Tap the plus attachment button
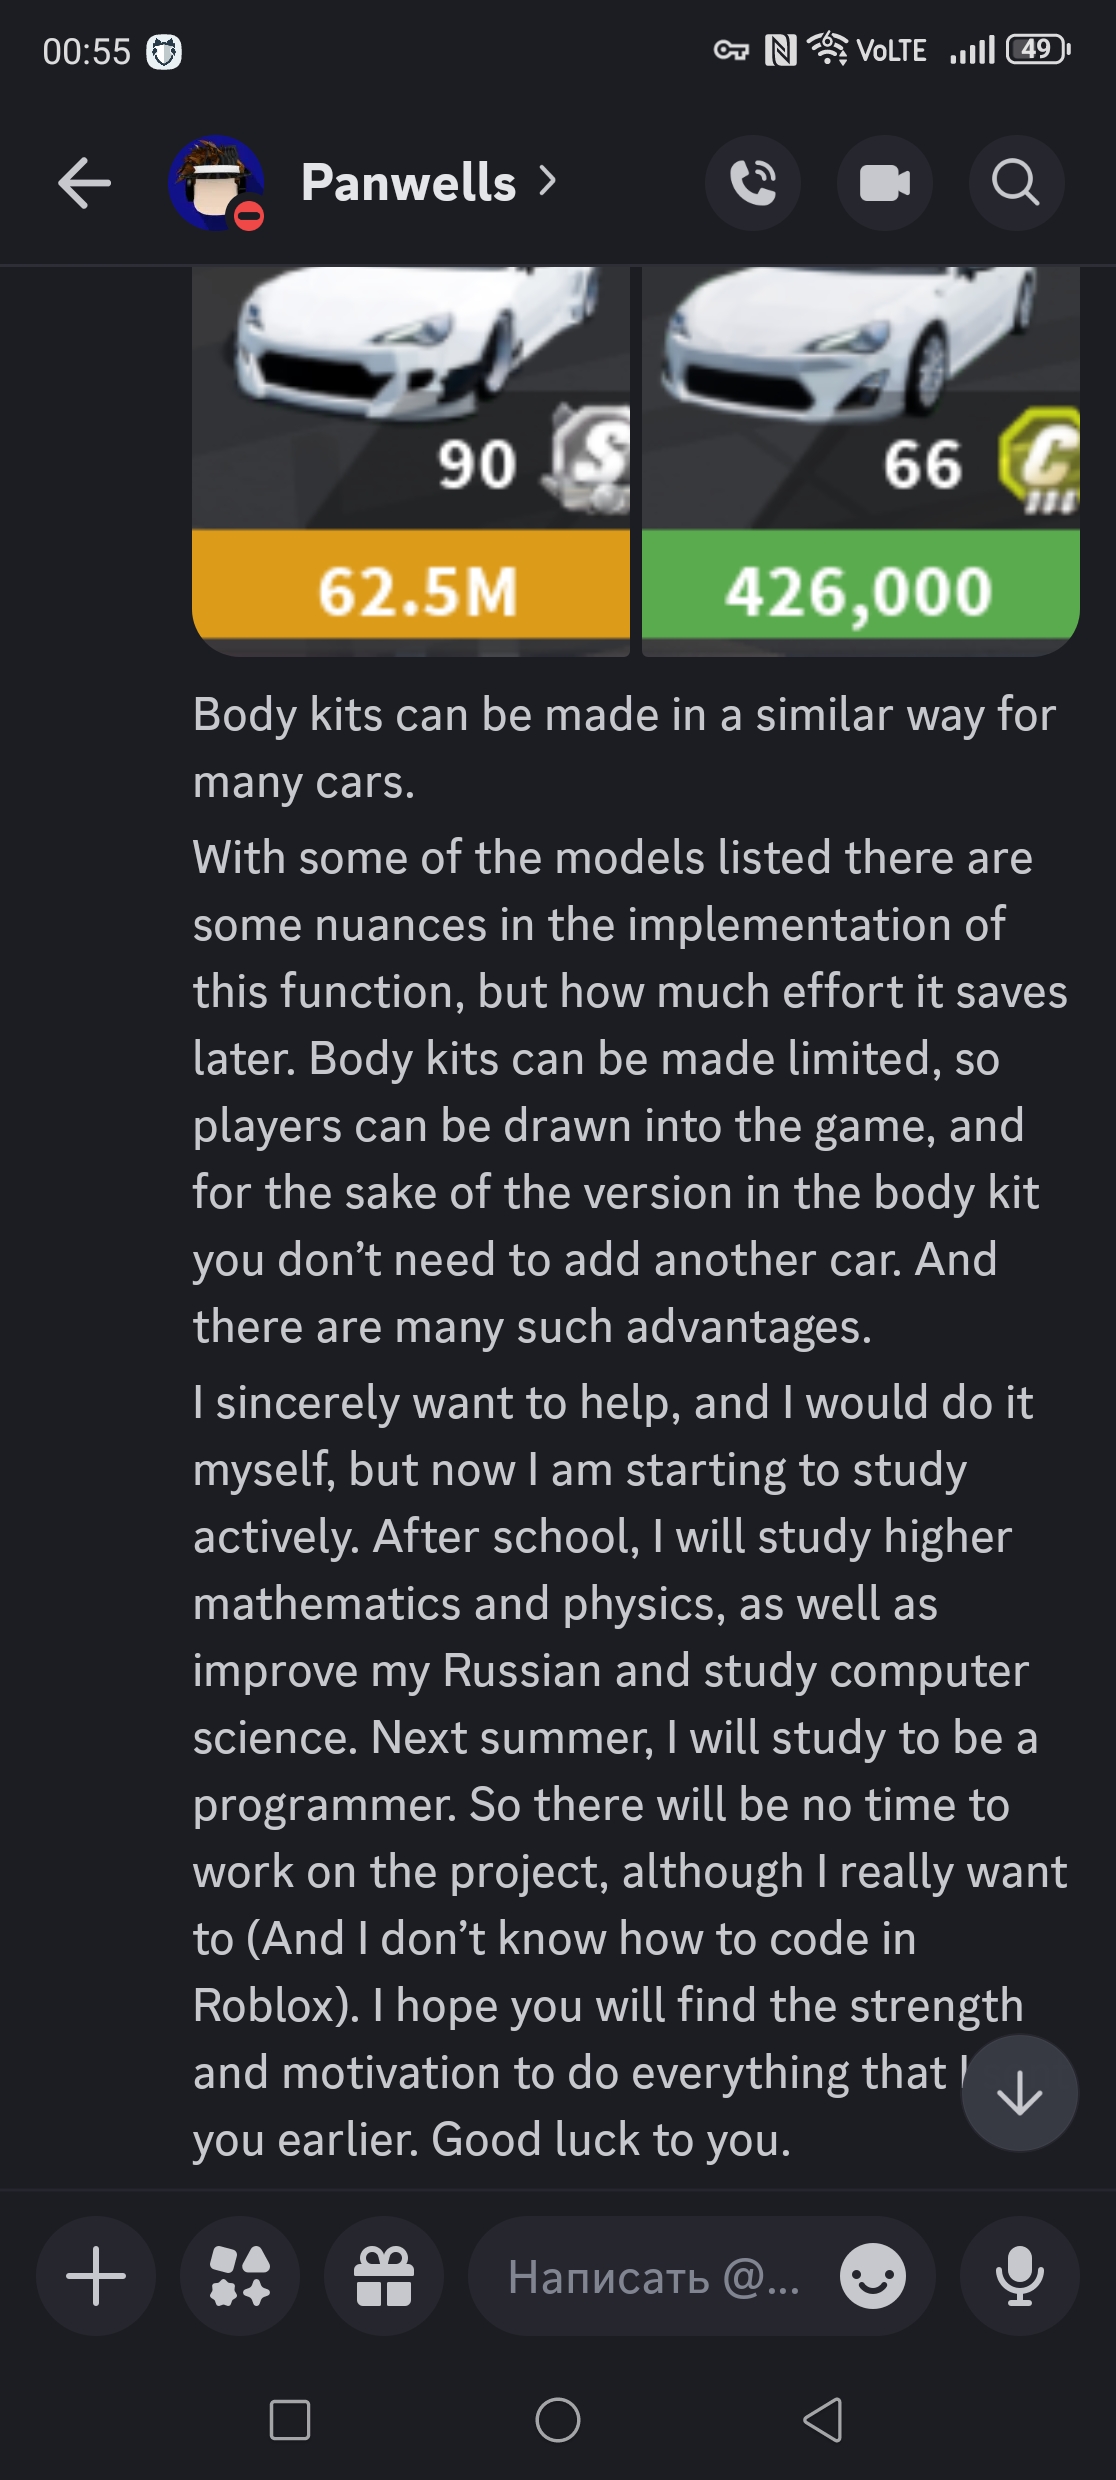The height and width of the screenshot is (2480, 1116). point(96,2276)
